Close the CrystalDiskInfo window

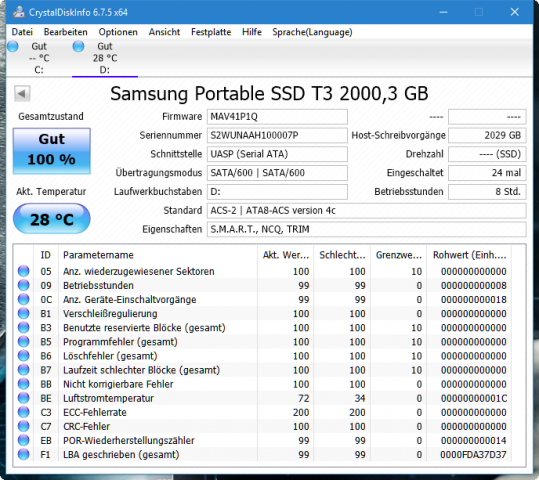[x=515, y=12]
